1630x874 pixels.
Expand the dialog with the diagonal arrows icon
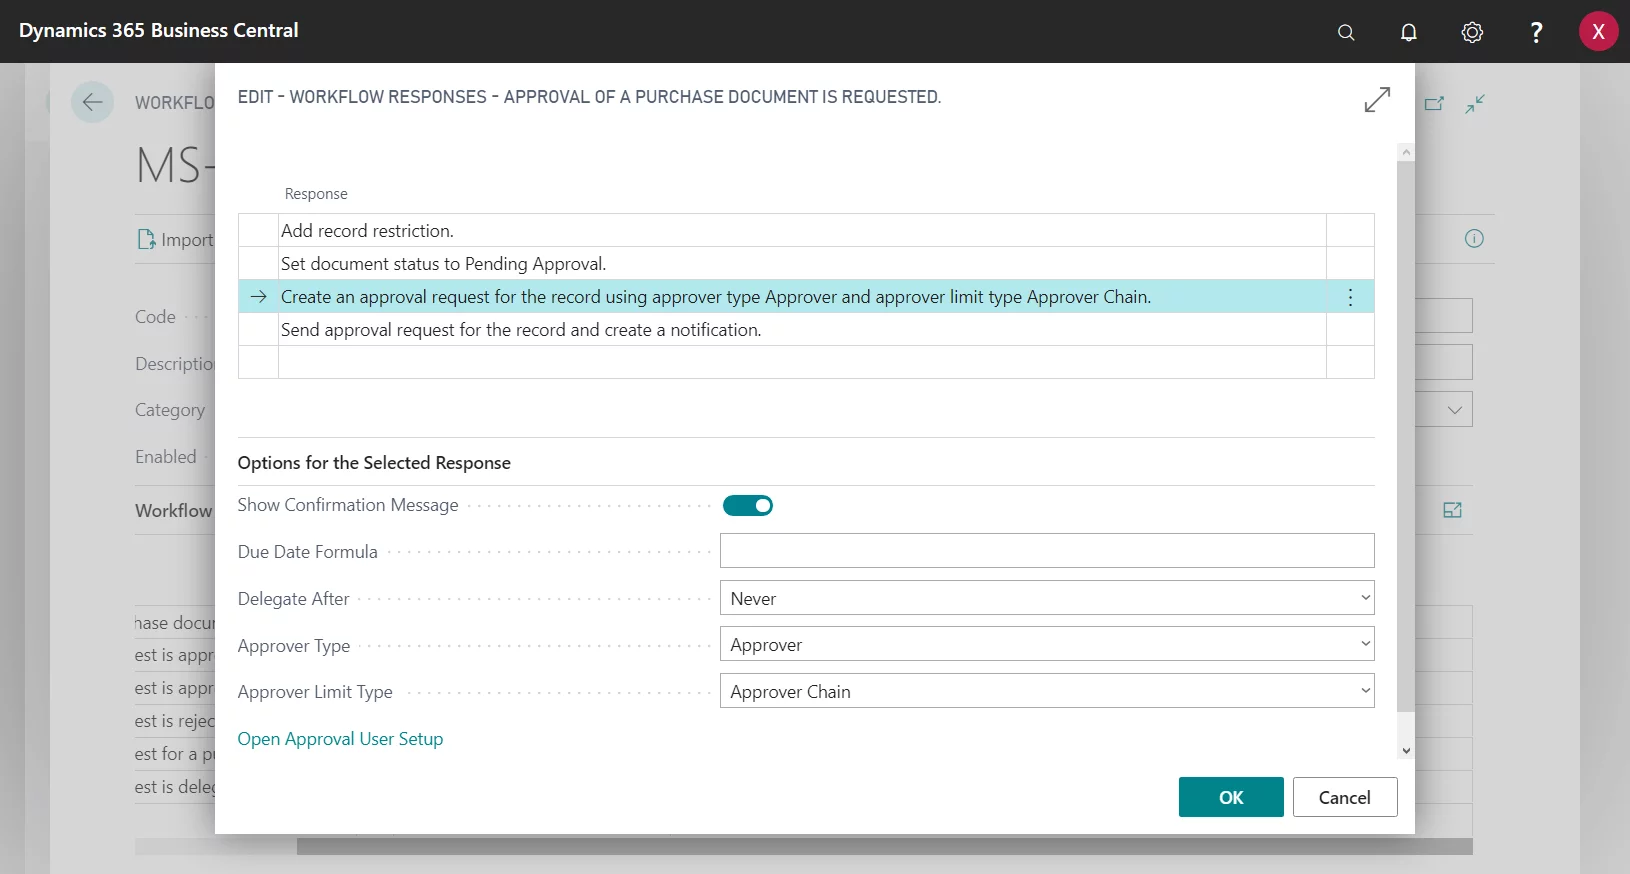(x=1377, y=100)
